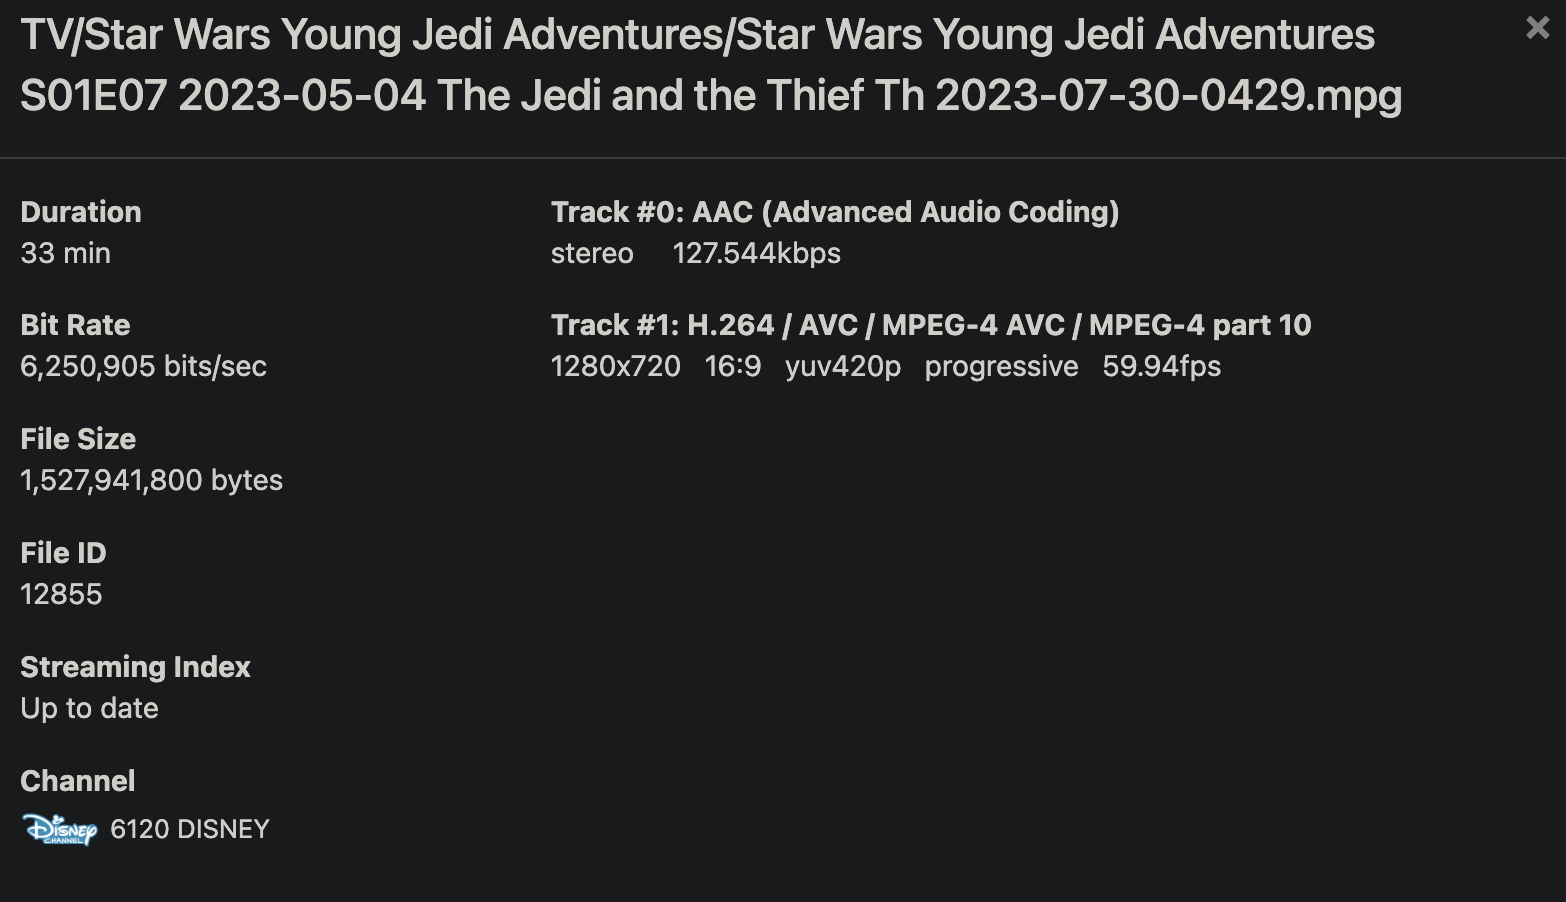This screenshot has height=902, width=1566.
Task: Click the Duration label
Action: 81,212
